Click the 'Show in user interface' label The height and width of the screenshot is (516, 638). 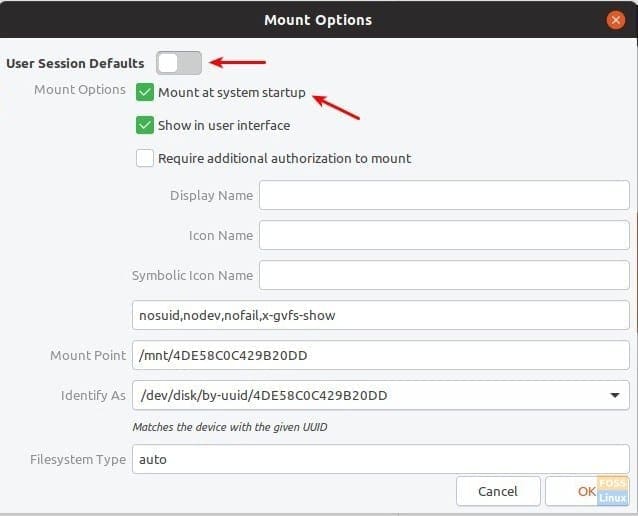[224, 125]
